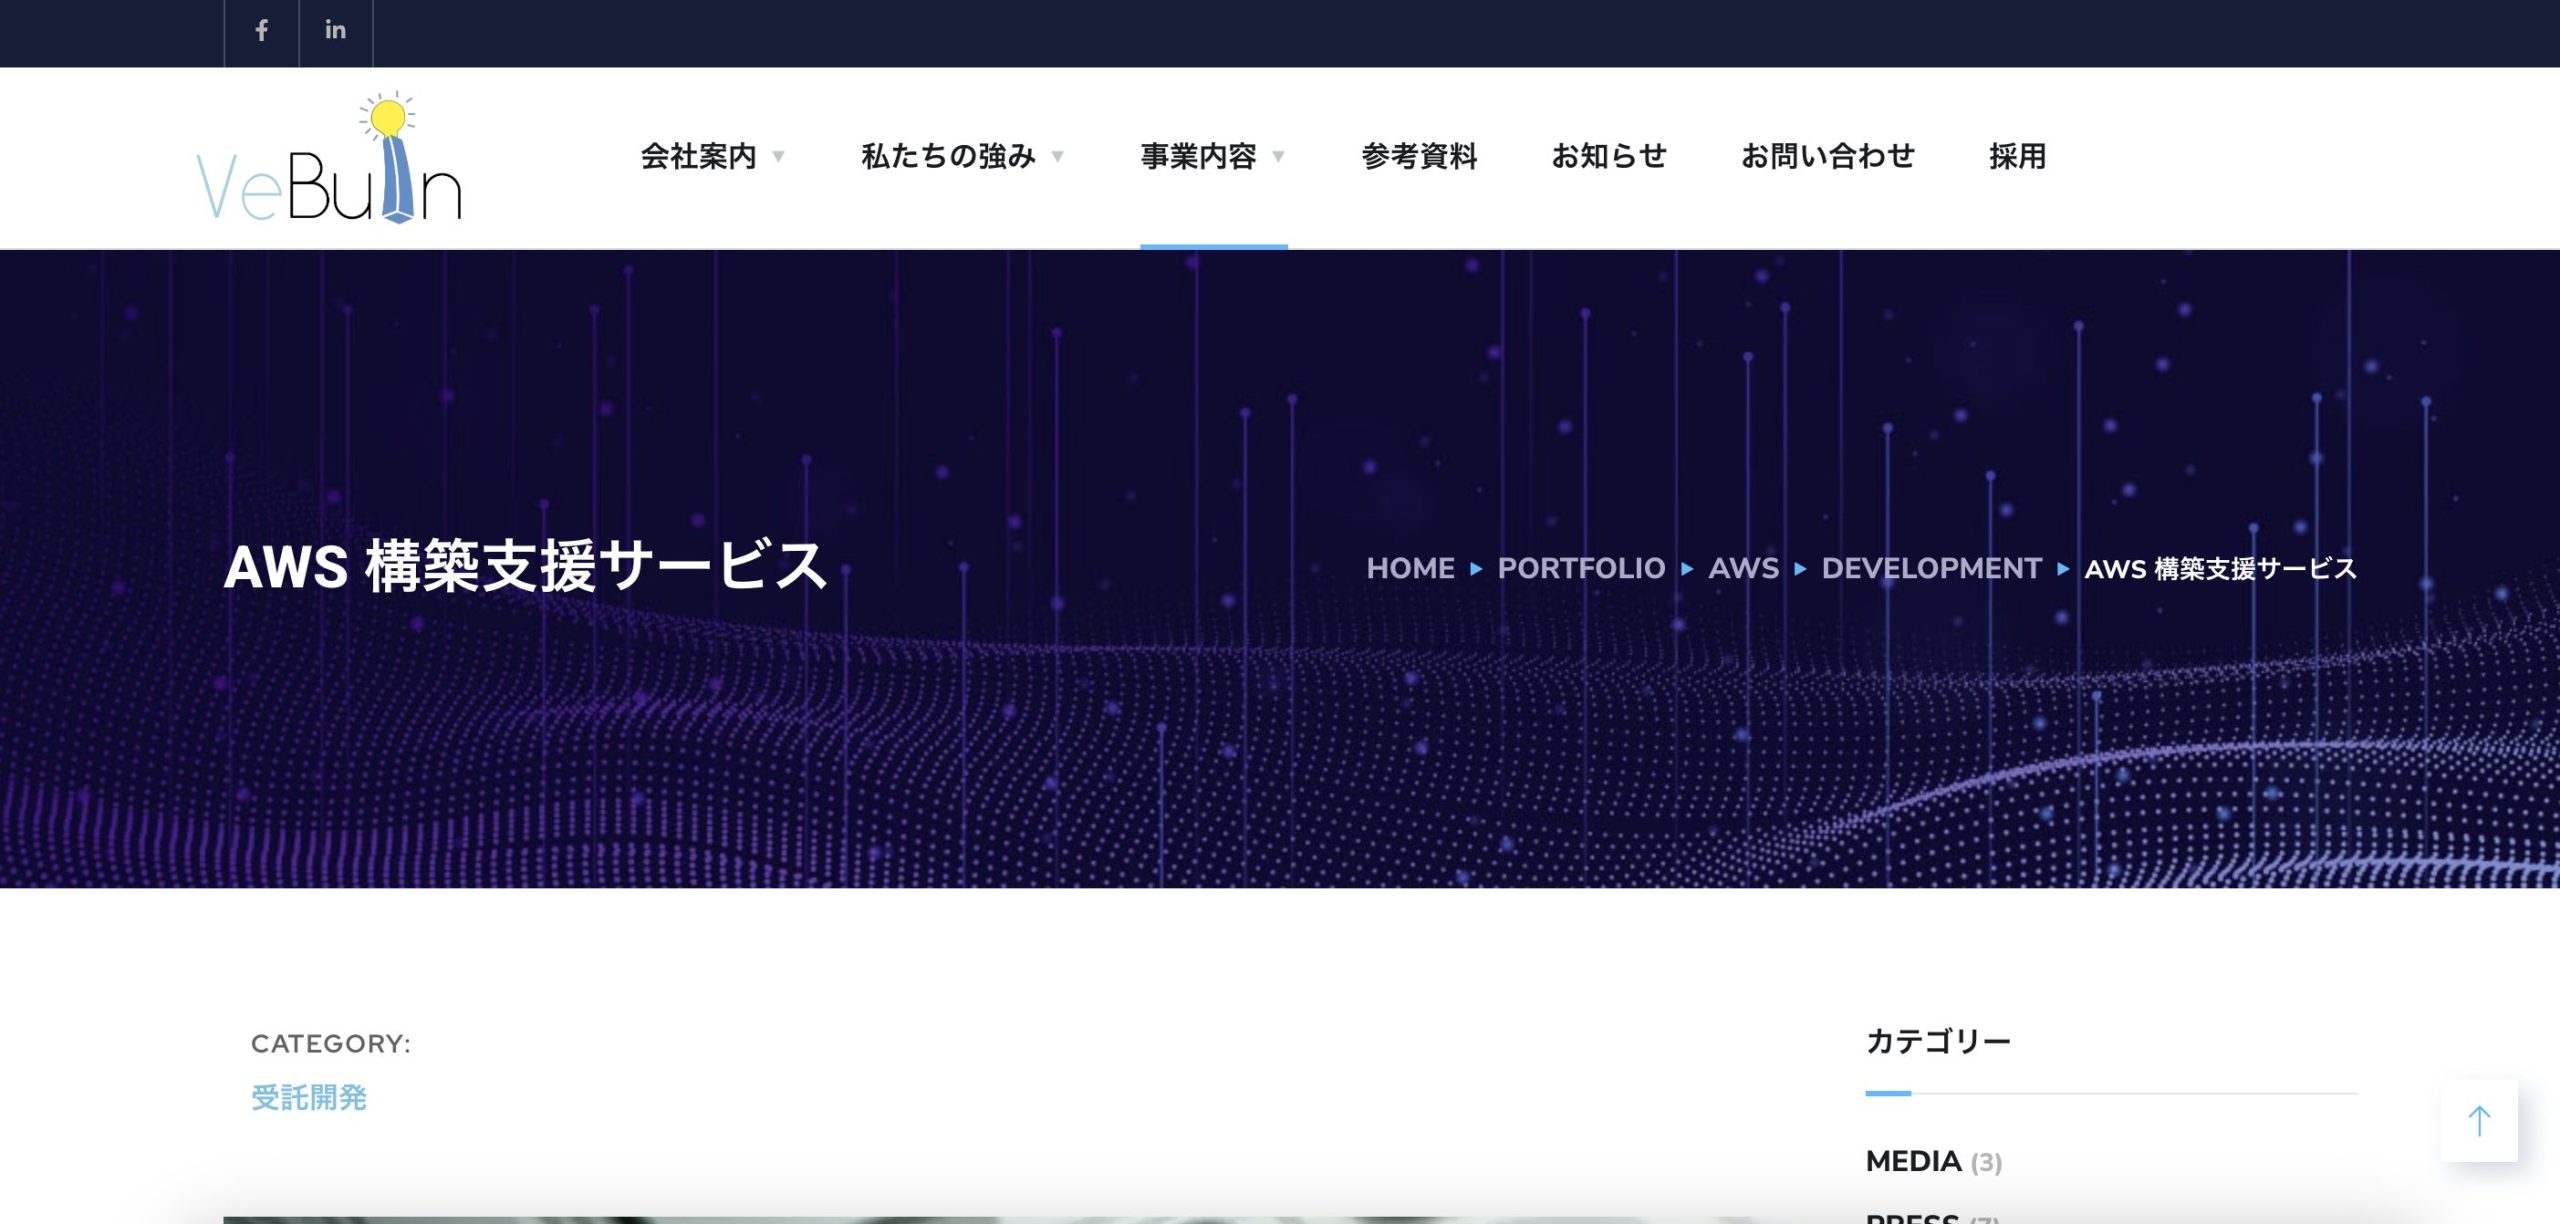The height and width of the screenshot is (1224, 2560).
Task: Go to the お知らせ page
Action: tap(1609, 156)
